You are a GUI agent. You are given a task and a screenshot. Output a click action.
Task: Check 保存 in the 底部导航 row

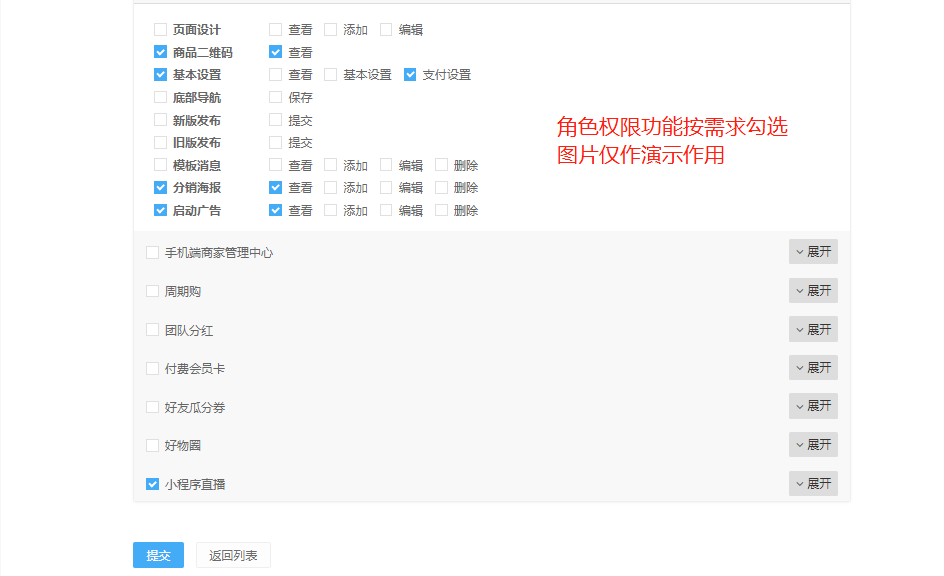(275, 98)
